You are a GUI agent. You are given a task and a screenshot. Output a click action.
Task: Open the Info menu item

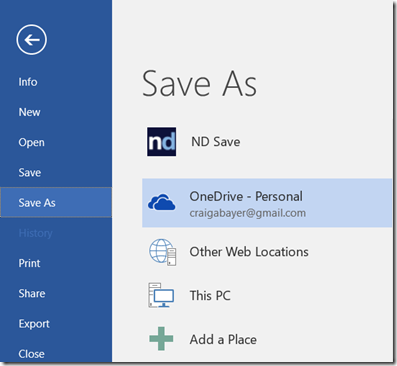[28, 82]
